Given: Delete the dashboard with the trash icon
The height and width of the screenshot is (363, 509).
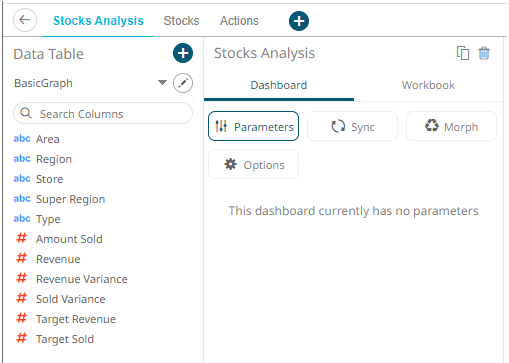Looking at the screenshot, I should [x=484, y=53].
